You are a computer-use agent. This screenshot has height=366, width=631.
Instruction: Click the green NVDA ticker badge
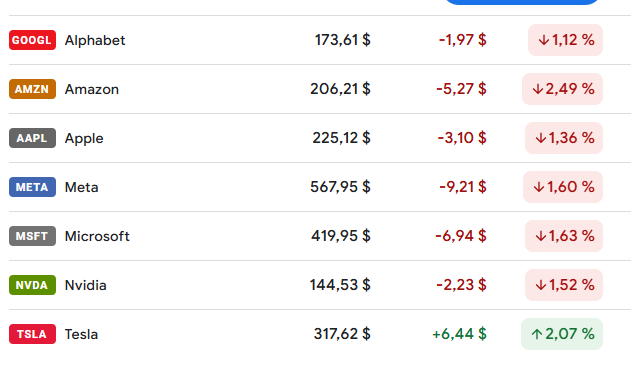tap(32, 285)
